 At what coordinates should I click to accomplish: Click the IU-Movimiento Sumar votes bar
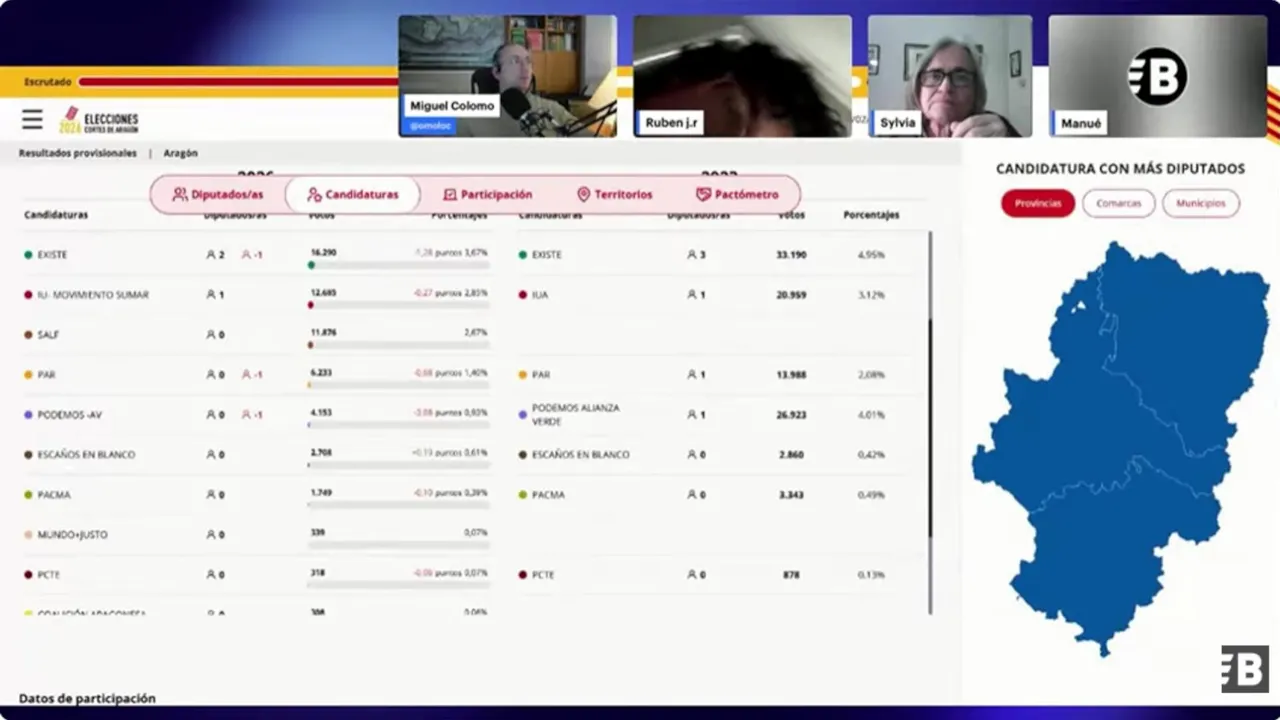click(399, 305)
